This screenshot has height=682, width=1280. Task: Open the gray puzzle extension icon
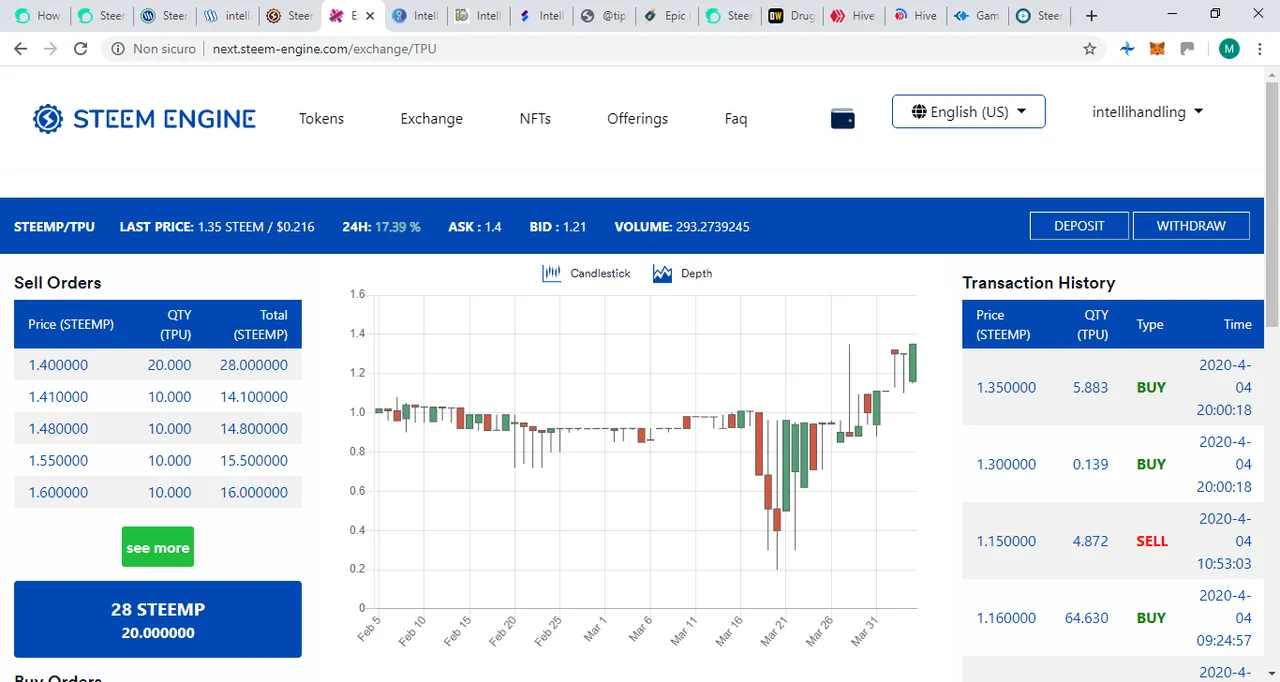point(1187,48)
